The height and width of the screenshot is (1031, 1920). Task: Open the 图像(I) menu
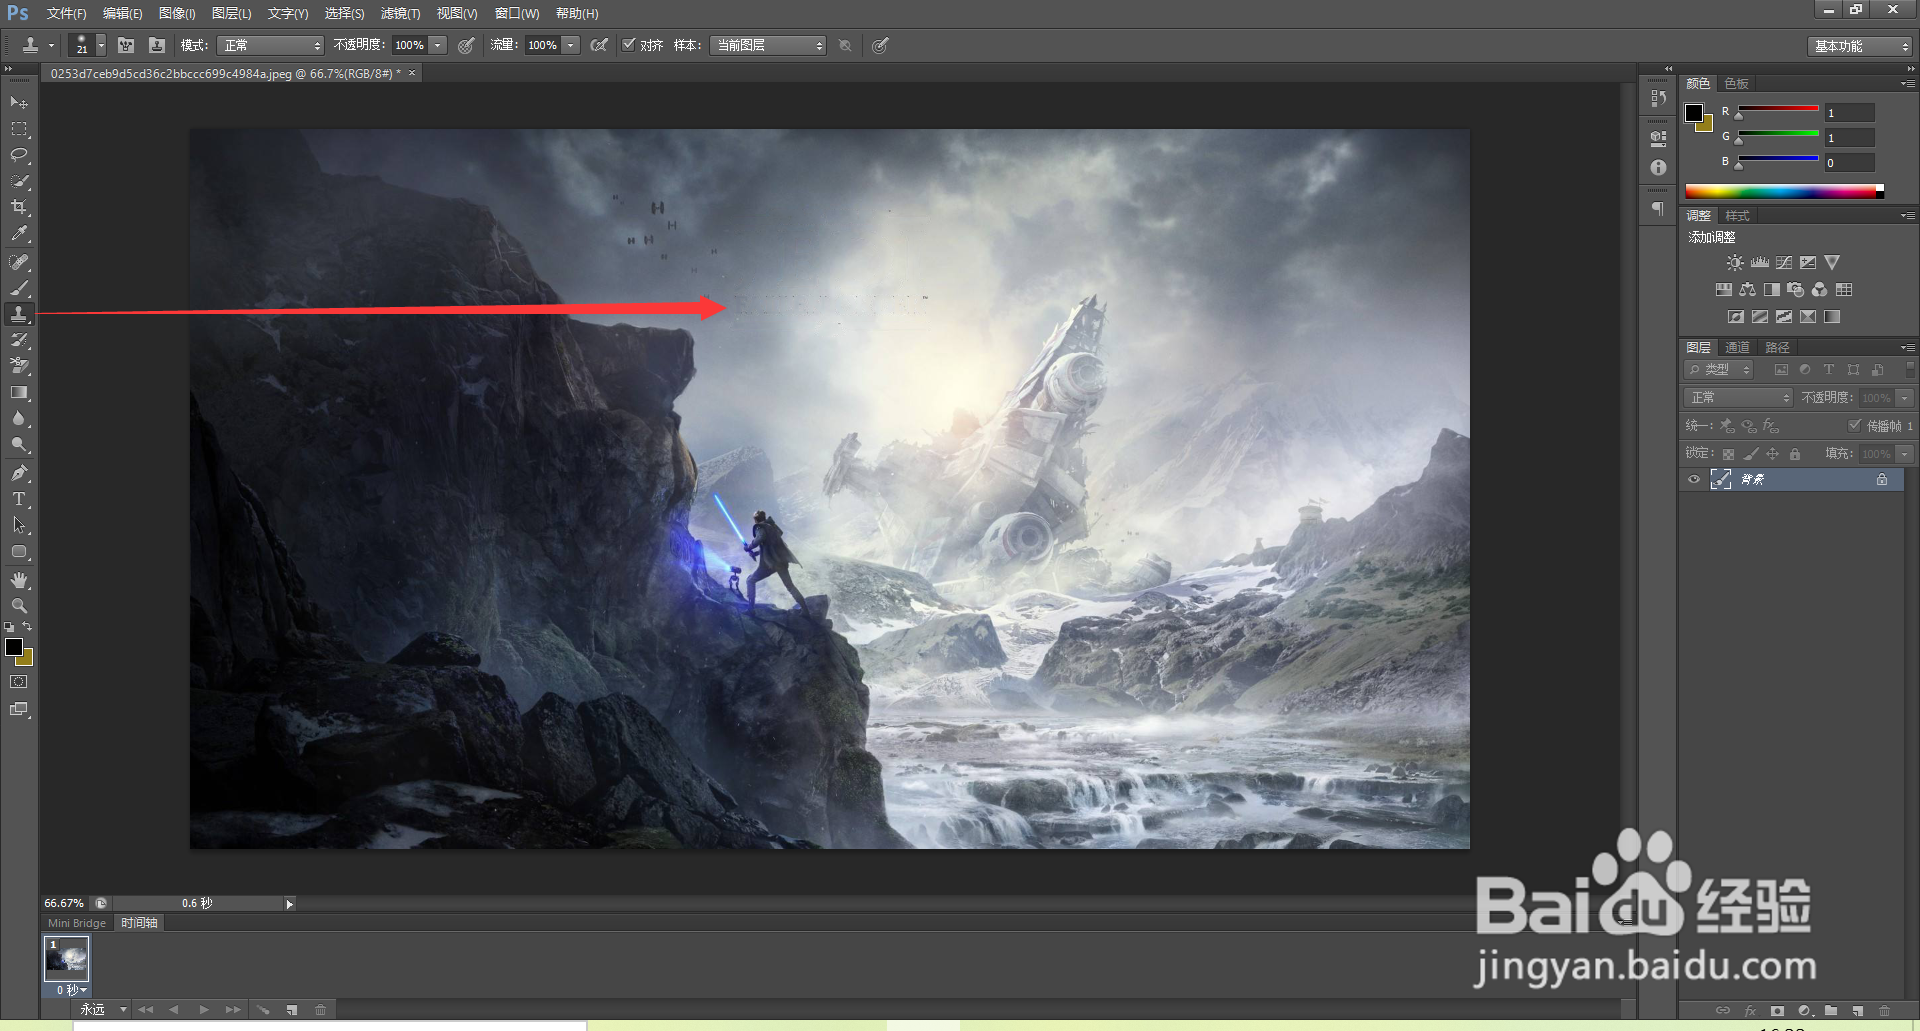click(x=177, y=14)
